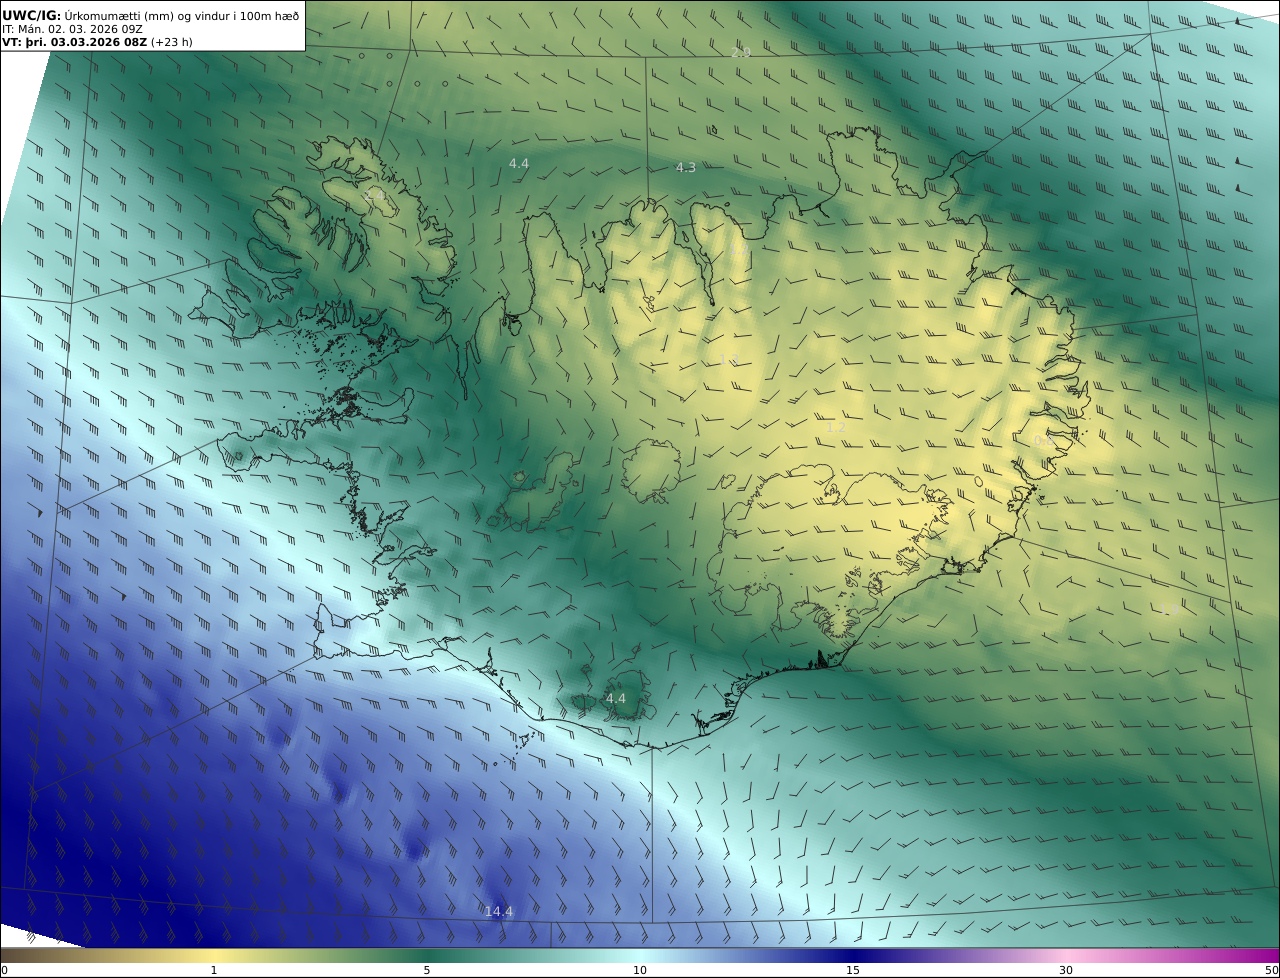Click the "2.9" value label on the map

tap(740, 52)
